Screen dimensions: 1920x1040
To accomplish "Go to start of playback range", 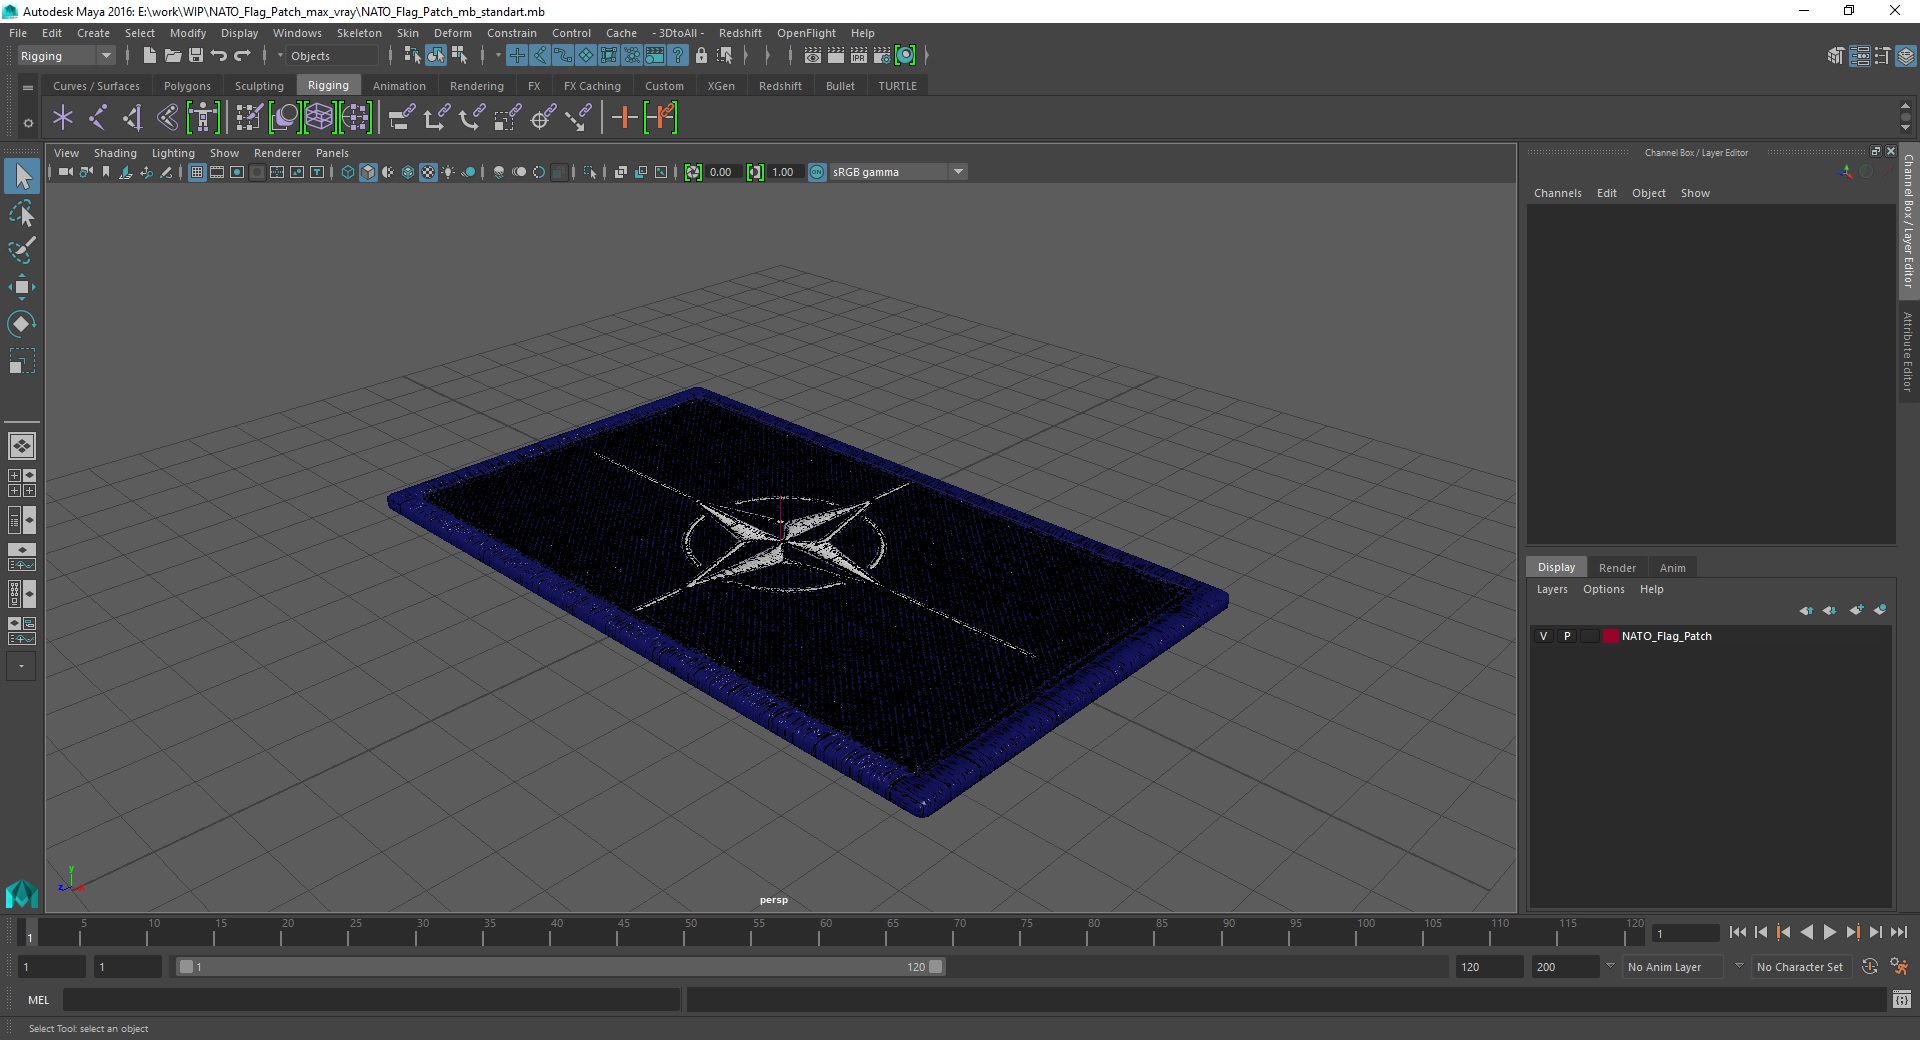I will 1737,932.
